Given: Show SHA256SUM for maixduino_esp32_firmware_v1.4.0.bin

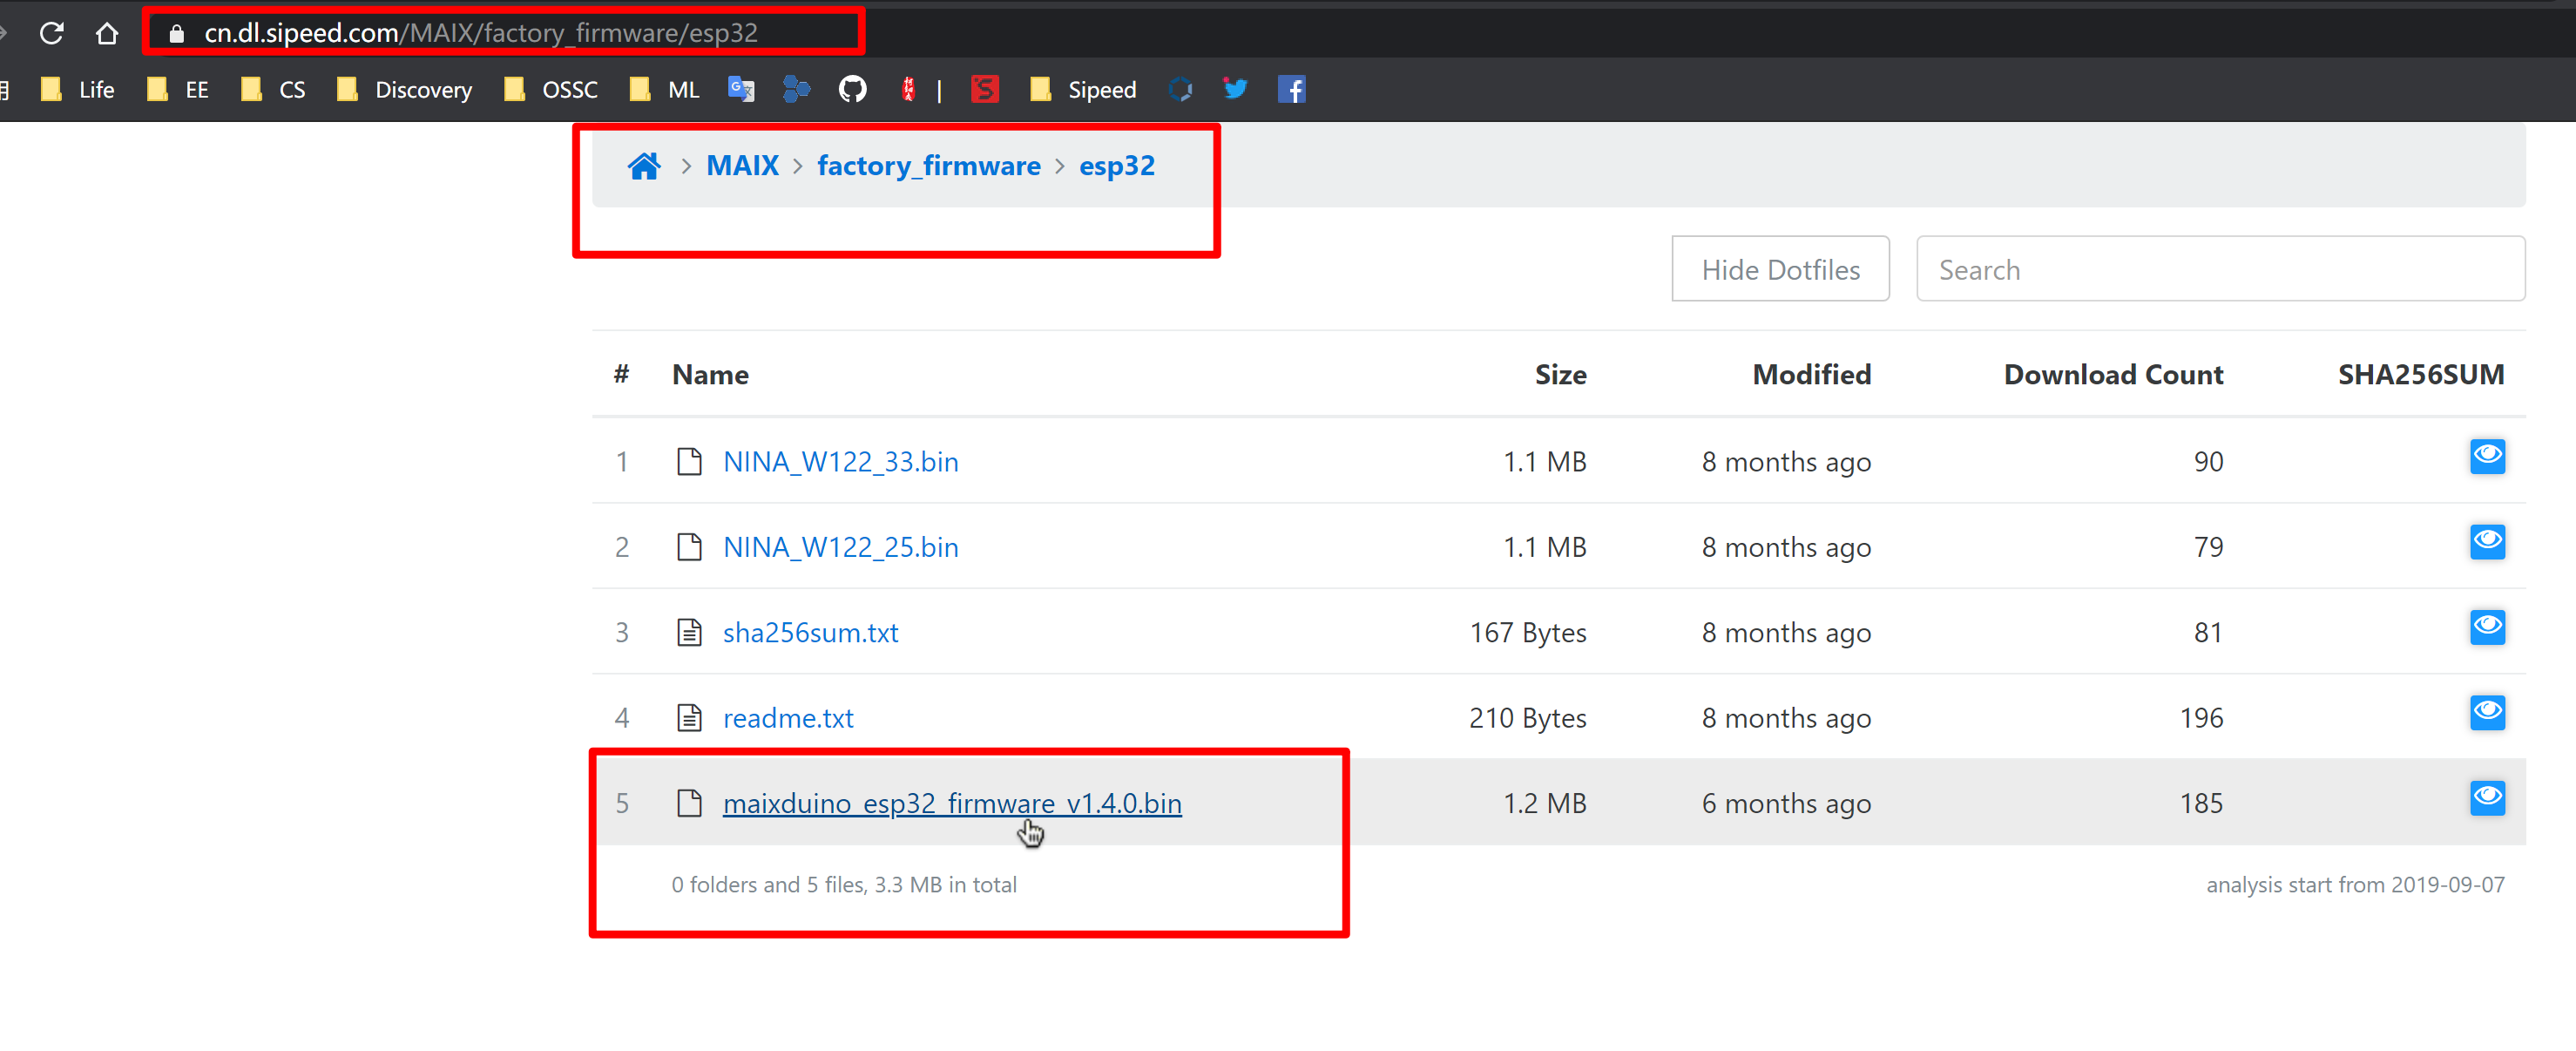Looking at the screenshot, I should pyautogui.click(x=2486, y=798).
